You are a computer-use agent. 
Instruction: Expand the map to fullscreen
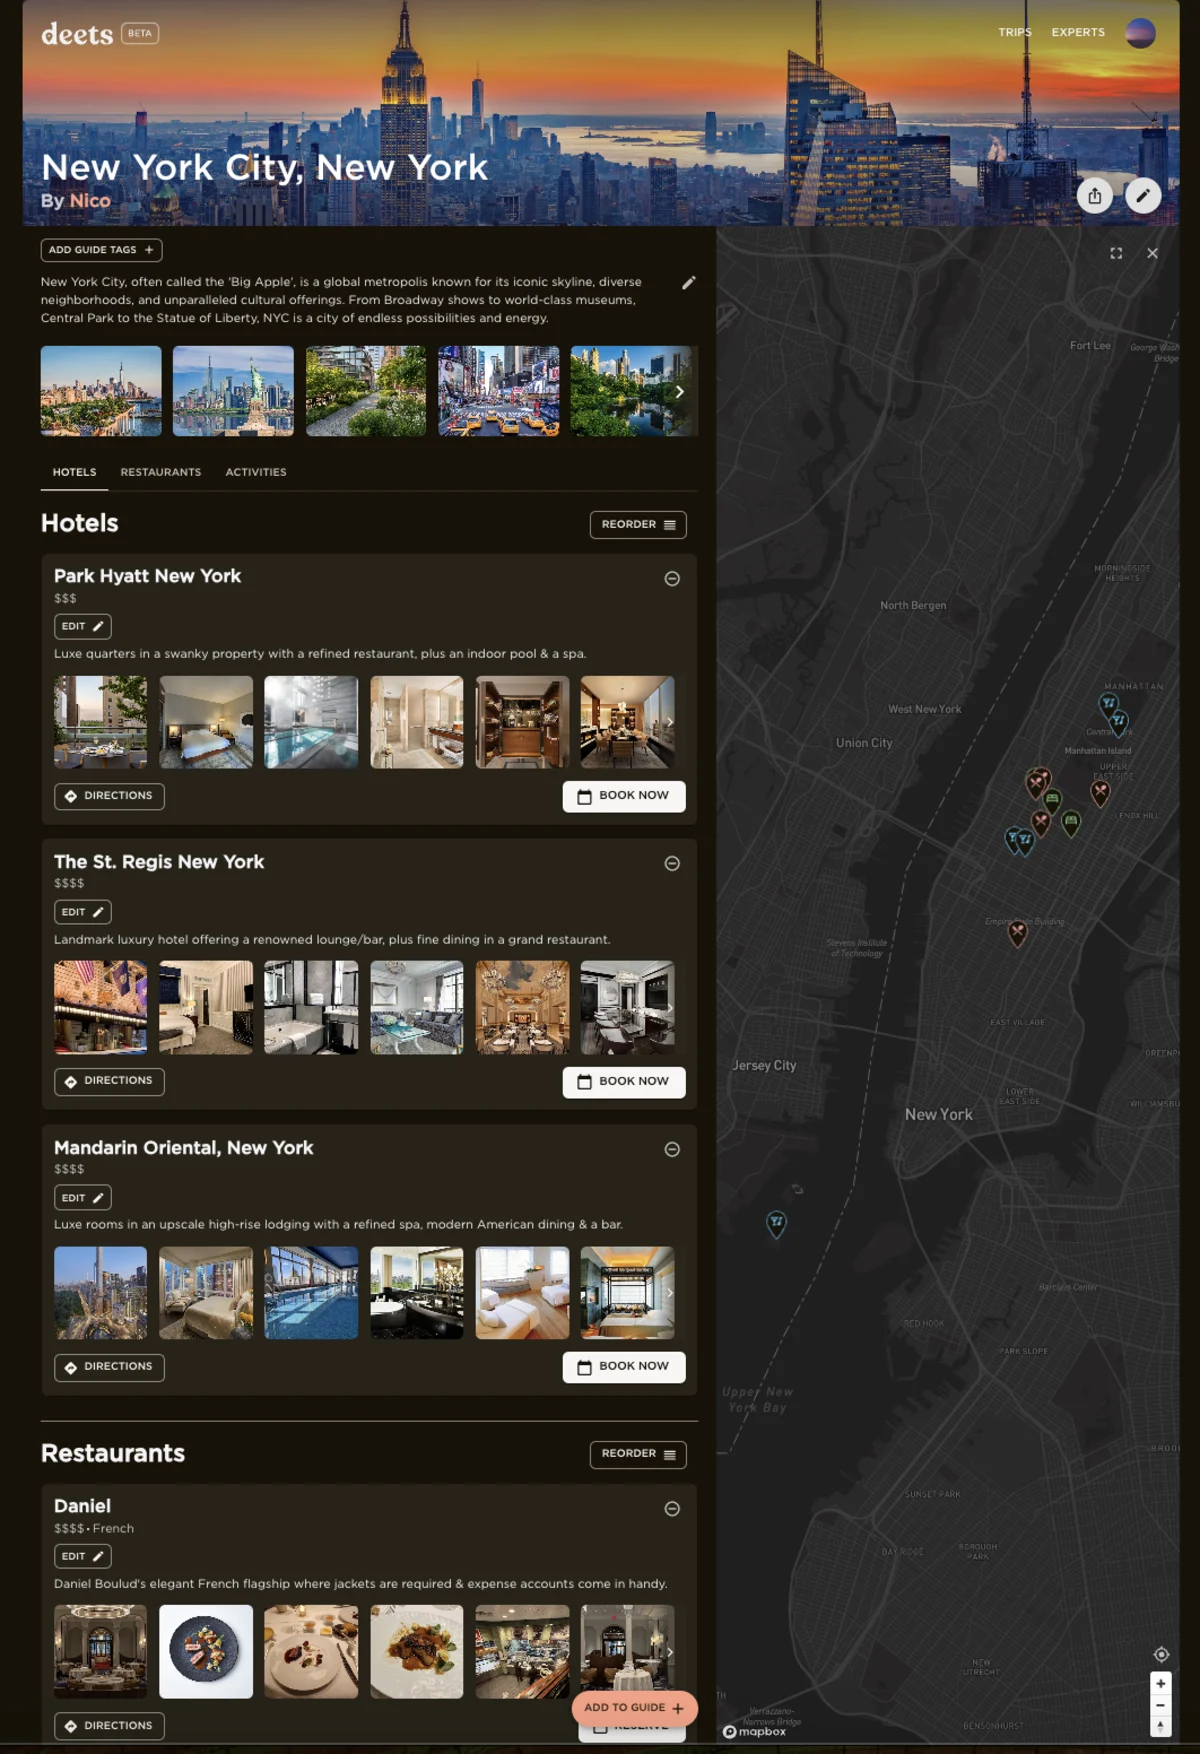click(1116, 253)
